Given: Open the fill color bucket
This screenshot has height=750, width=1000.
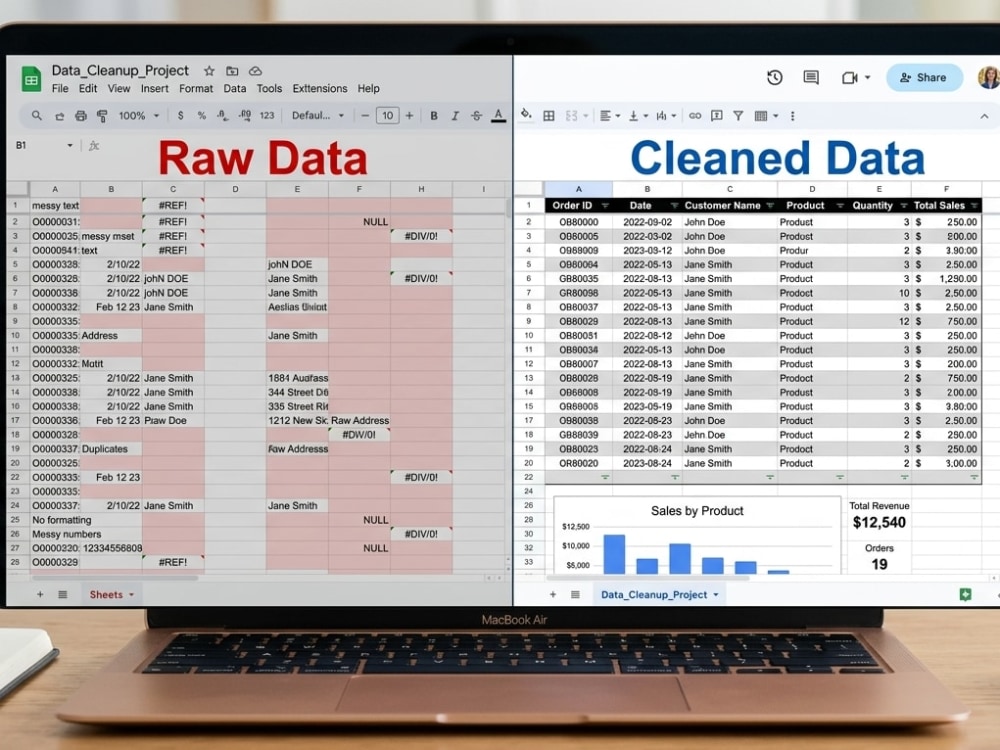Looking at the screenshot, I should (526, 115).
